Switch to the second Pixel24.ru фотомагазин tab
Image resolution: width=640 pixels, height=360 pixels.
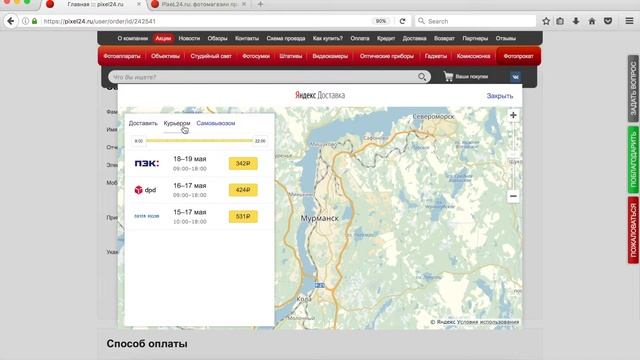tap(199, 4)
